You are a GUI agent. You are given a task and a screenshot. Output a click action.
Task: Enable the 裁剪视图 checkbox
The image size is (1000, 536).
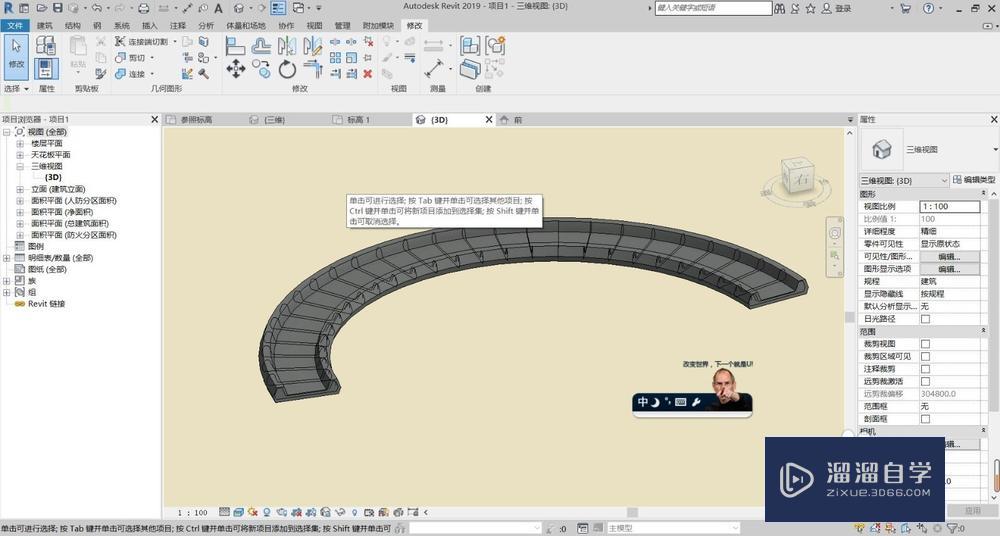tap(925, 343)
